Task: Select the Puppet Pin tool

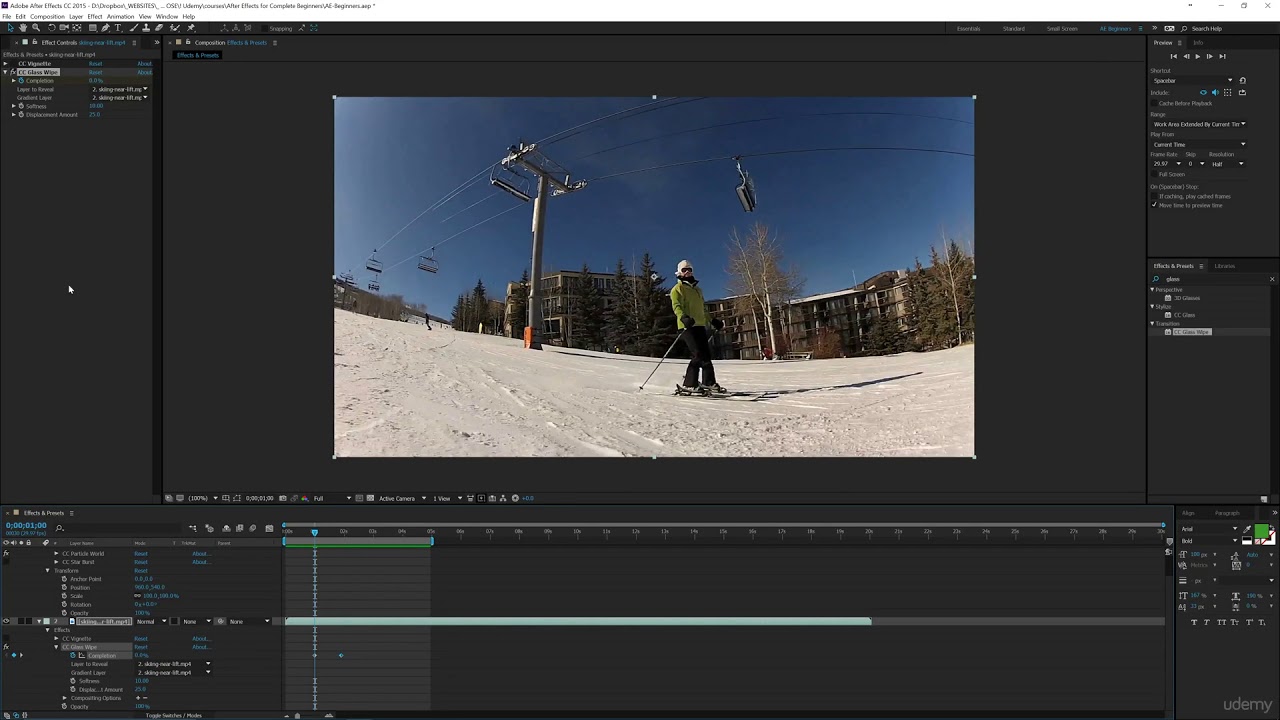Action: click(191, 28)
